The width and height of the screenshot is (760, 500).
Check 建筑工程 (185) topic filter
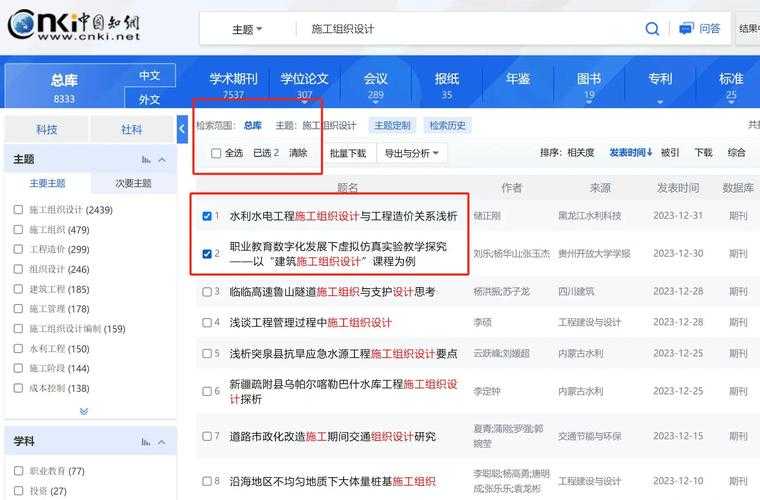18,289
